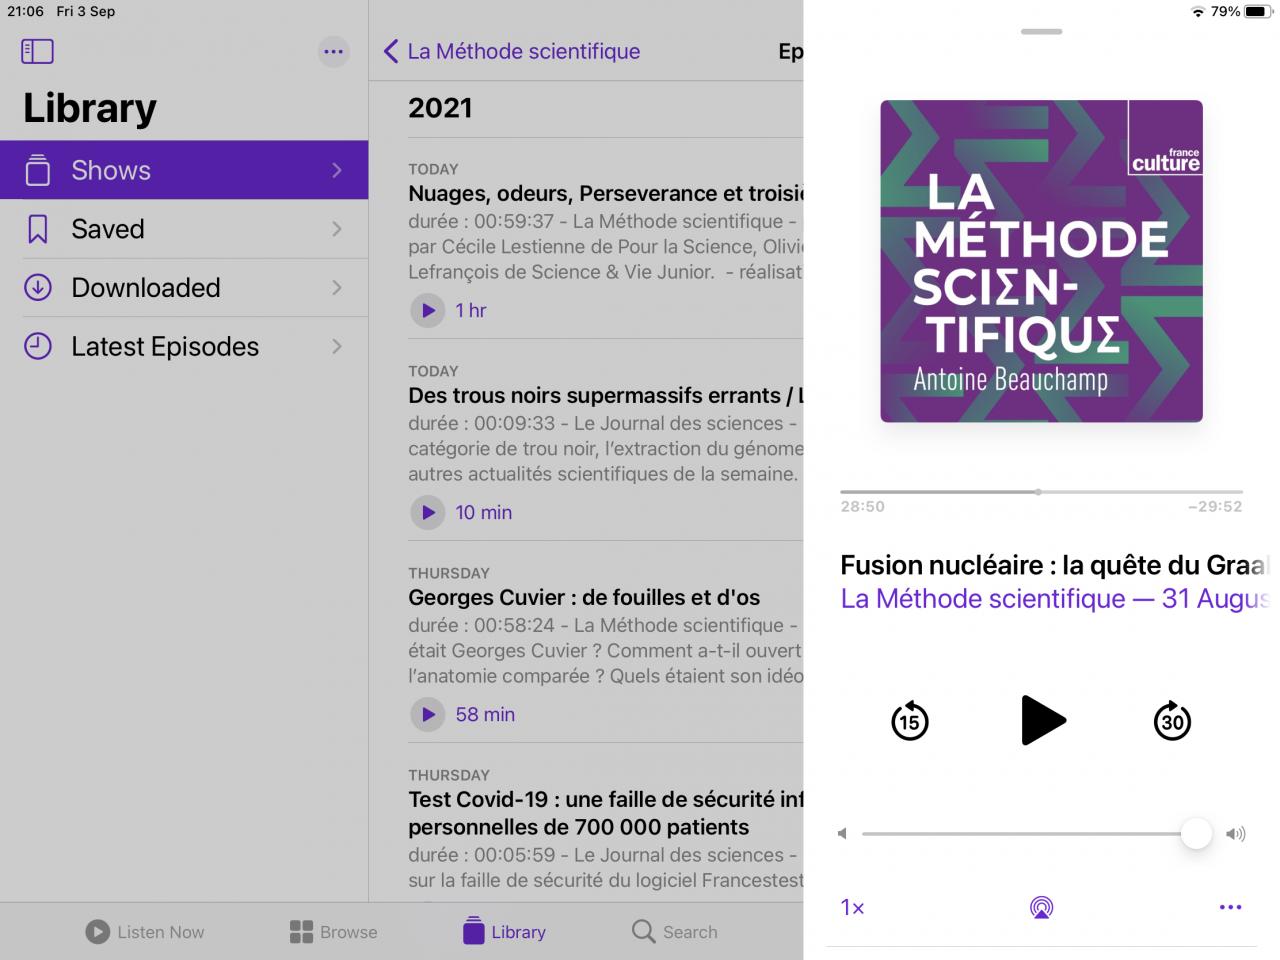The width and height of the screenshot is (1280, 960).
Task: Open the Library more options ellipsis
Action: (x=334, y=51)
